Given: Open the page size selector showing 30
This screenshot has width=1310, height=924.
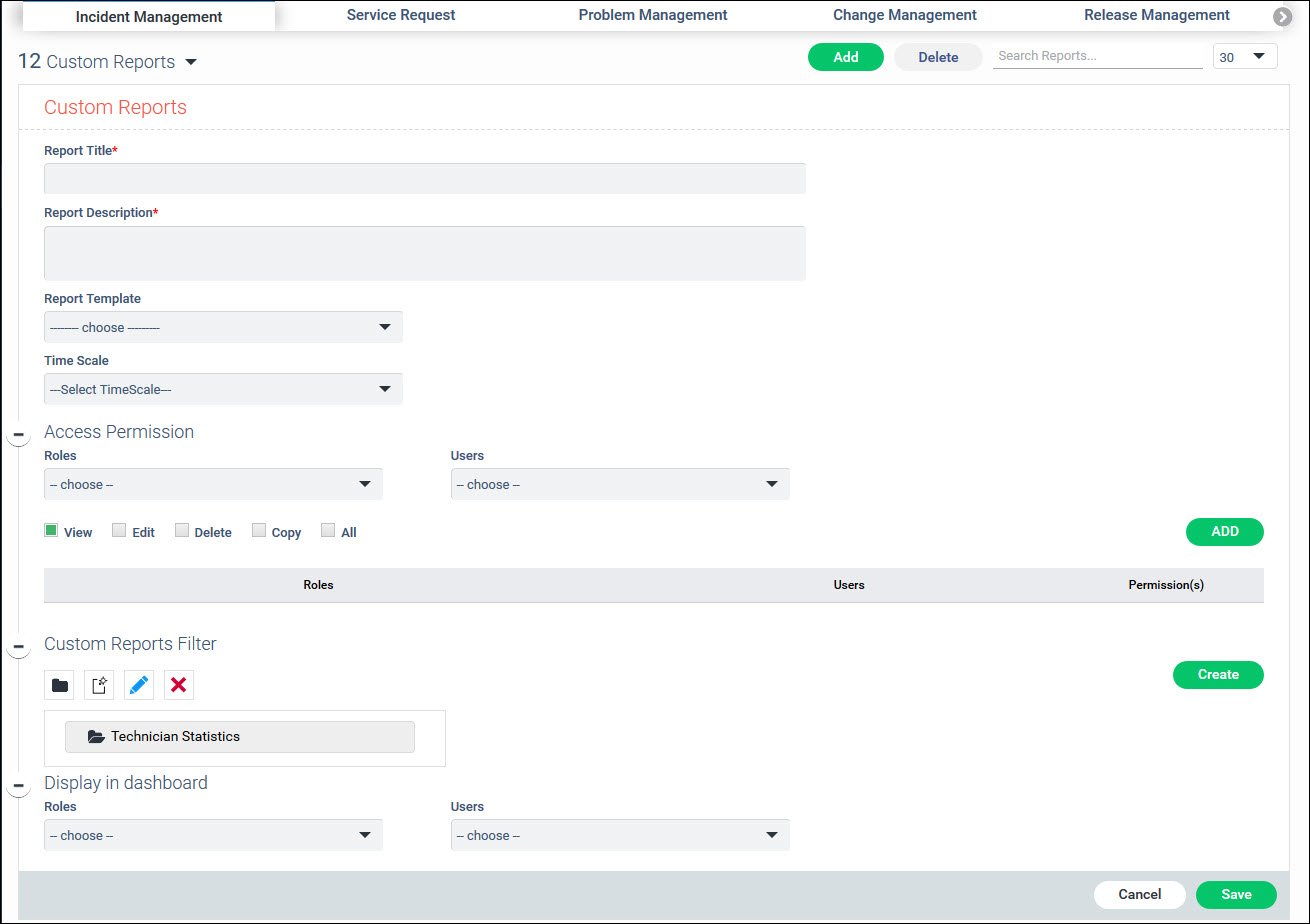Looking at the screenshot, I should (x=1244, y=56).
